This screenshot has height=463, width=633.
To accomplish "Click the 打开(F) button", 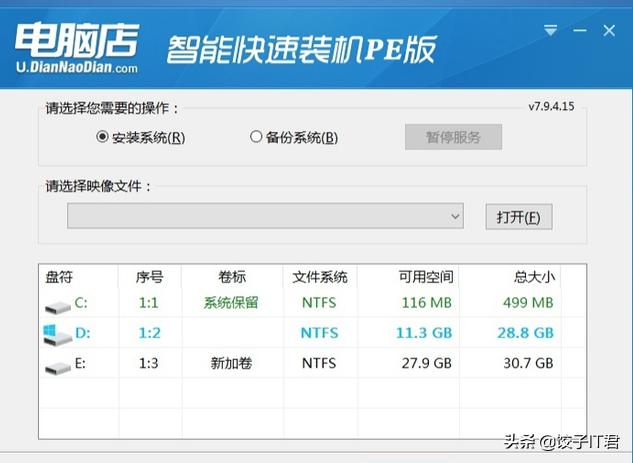I will 519,217.
